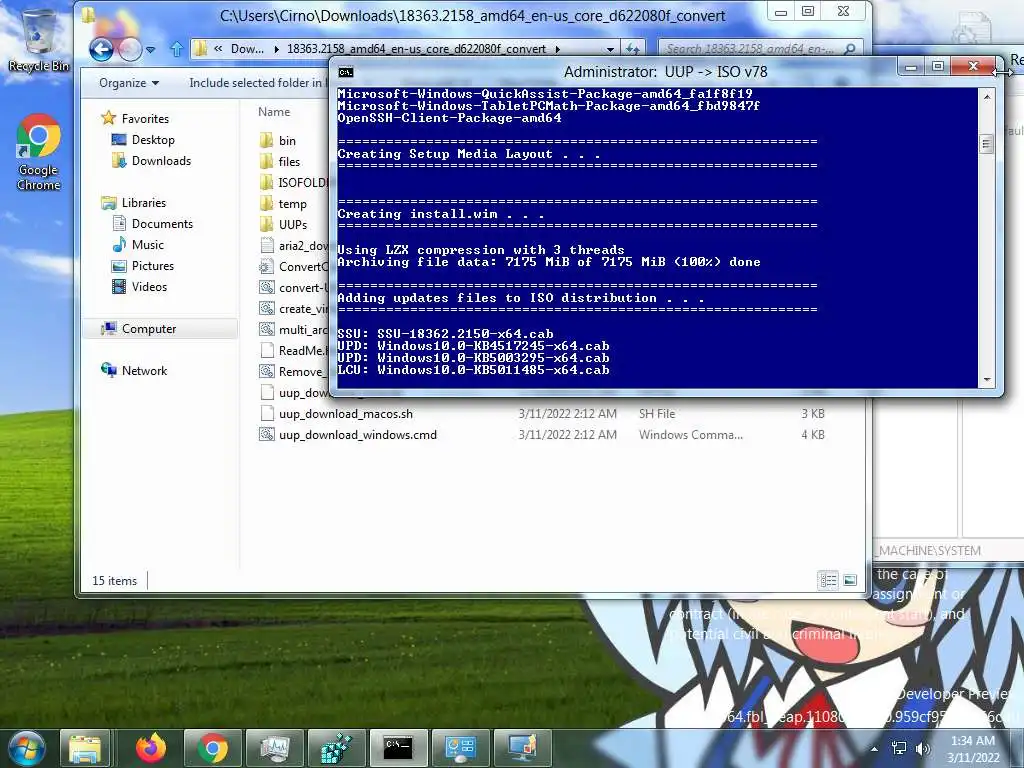The width and height of the screenshot is (1024, 768).
Task: Expand the address bar history dropdown
Action: 610,49
